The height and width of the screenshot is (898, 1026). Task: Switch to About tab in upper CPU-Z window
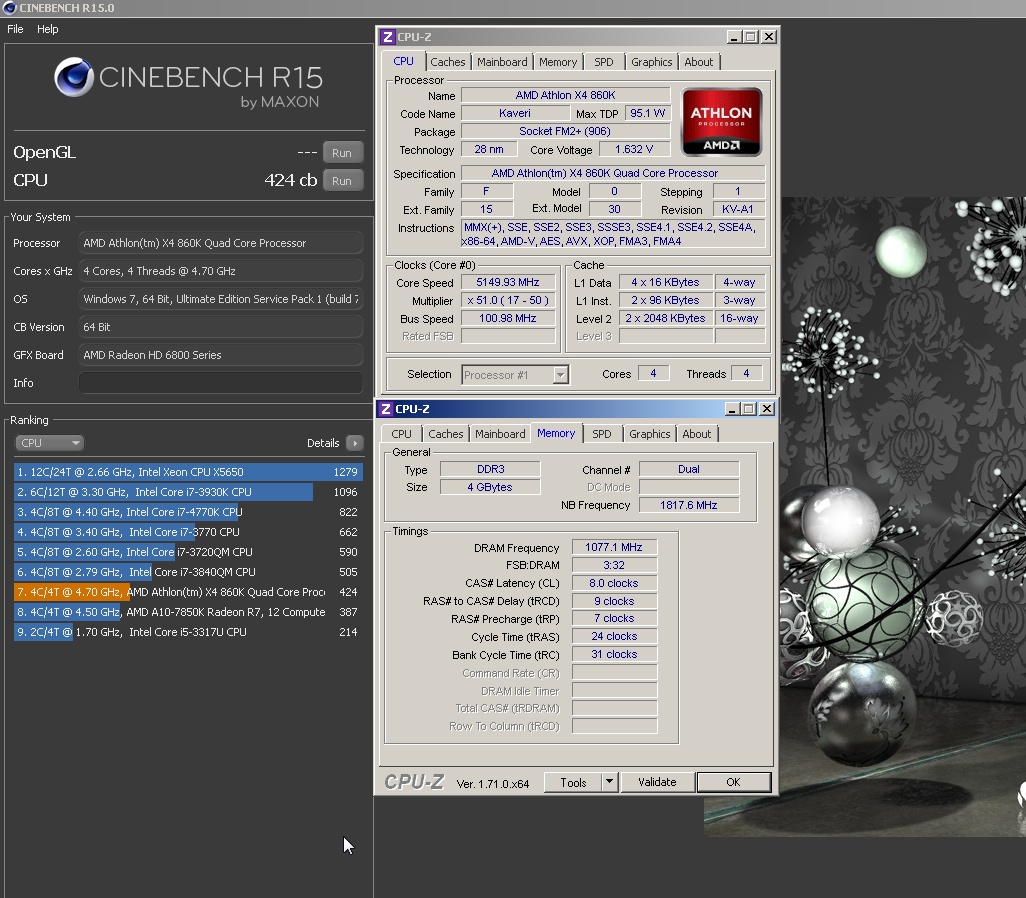(x=699, y=62)
